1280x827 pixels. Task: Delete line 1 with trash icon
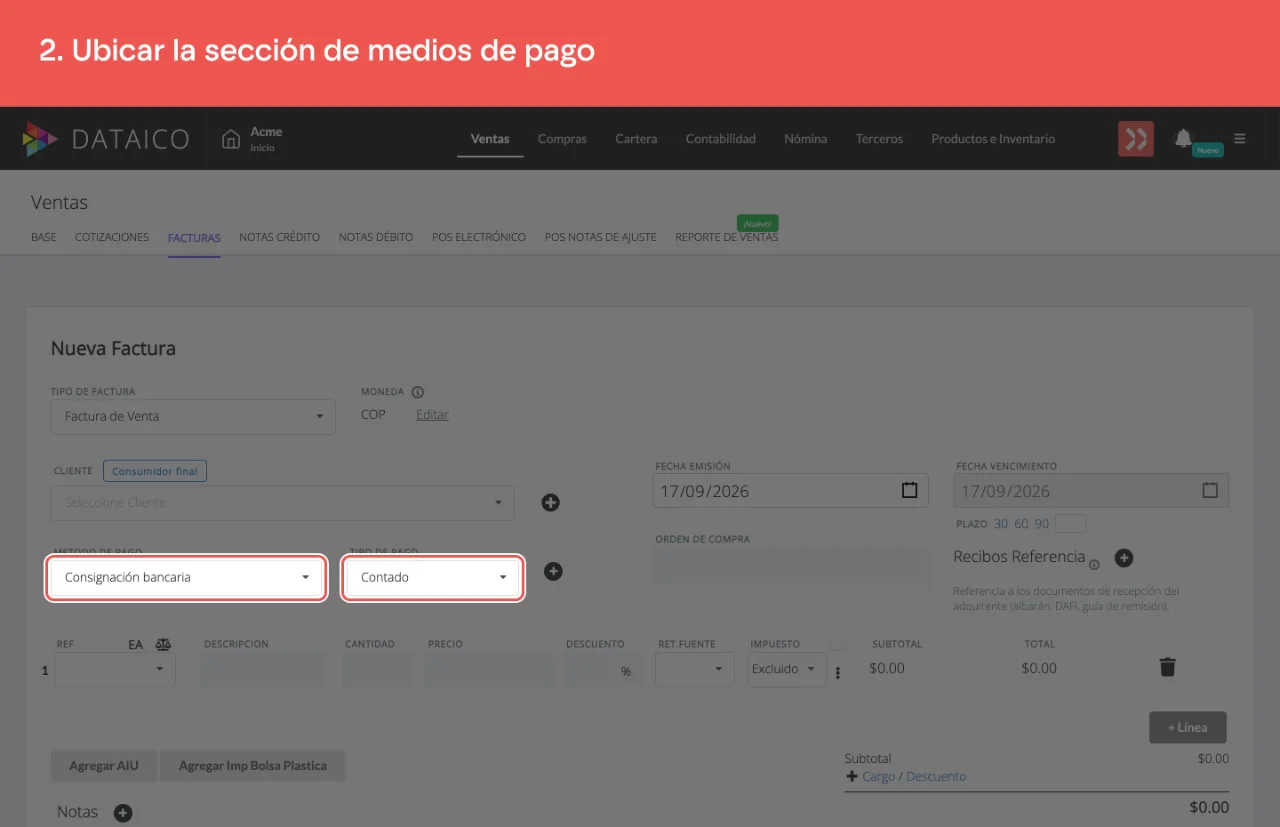[x=1167, y=667]
